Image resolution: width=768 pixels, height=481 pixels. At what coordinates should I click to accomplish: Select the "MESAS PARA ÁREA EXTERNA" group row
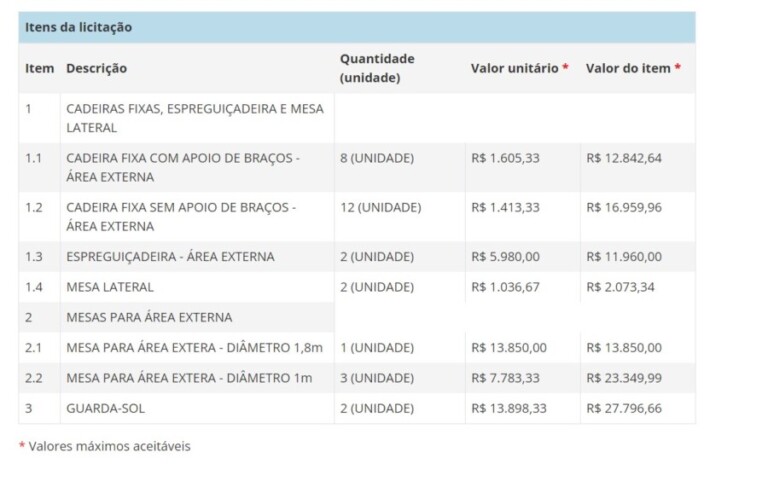(149, 317)
